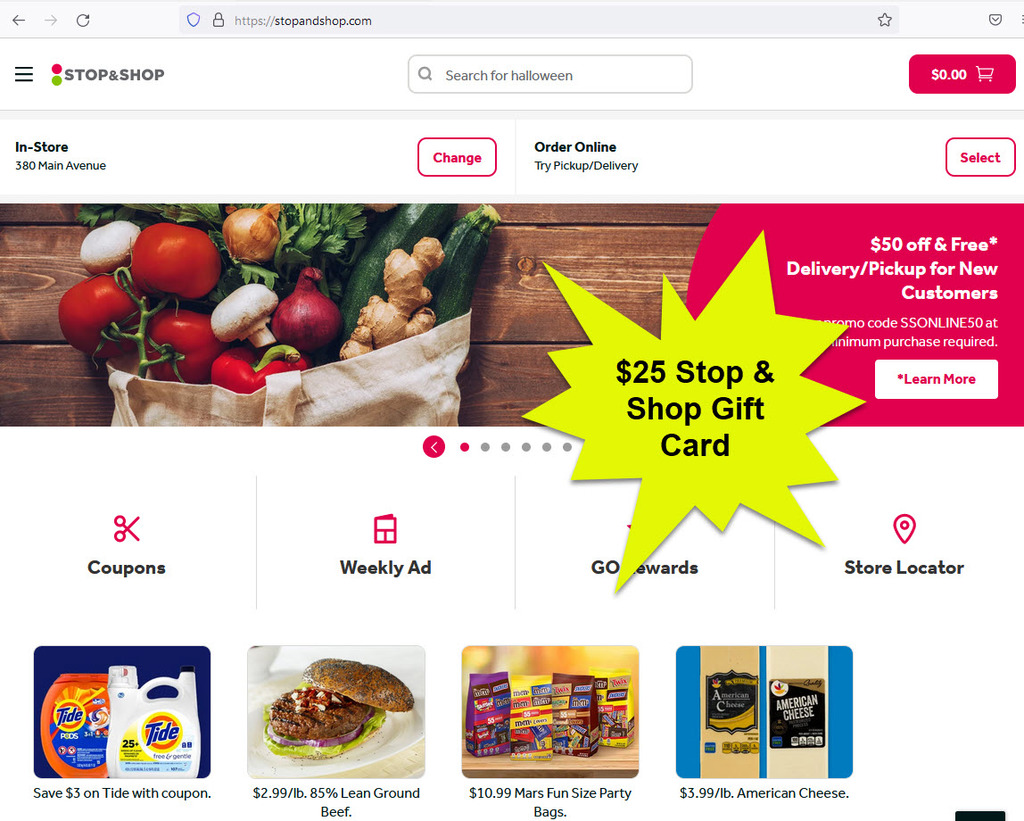Open the $0.00 shopping cart
The height and width of the screenshot is (821, 1024).
coord(961,74)
